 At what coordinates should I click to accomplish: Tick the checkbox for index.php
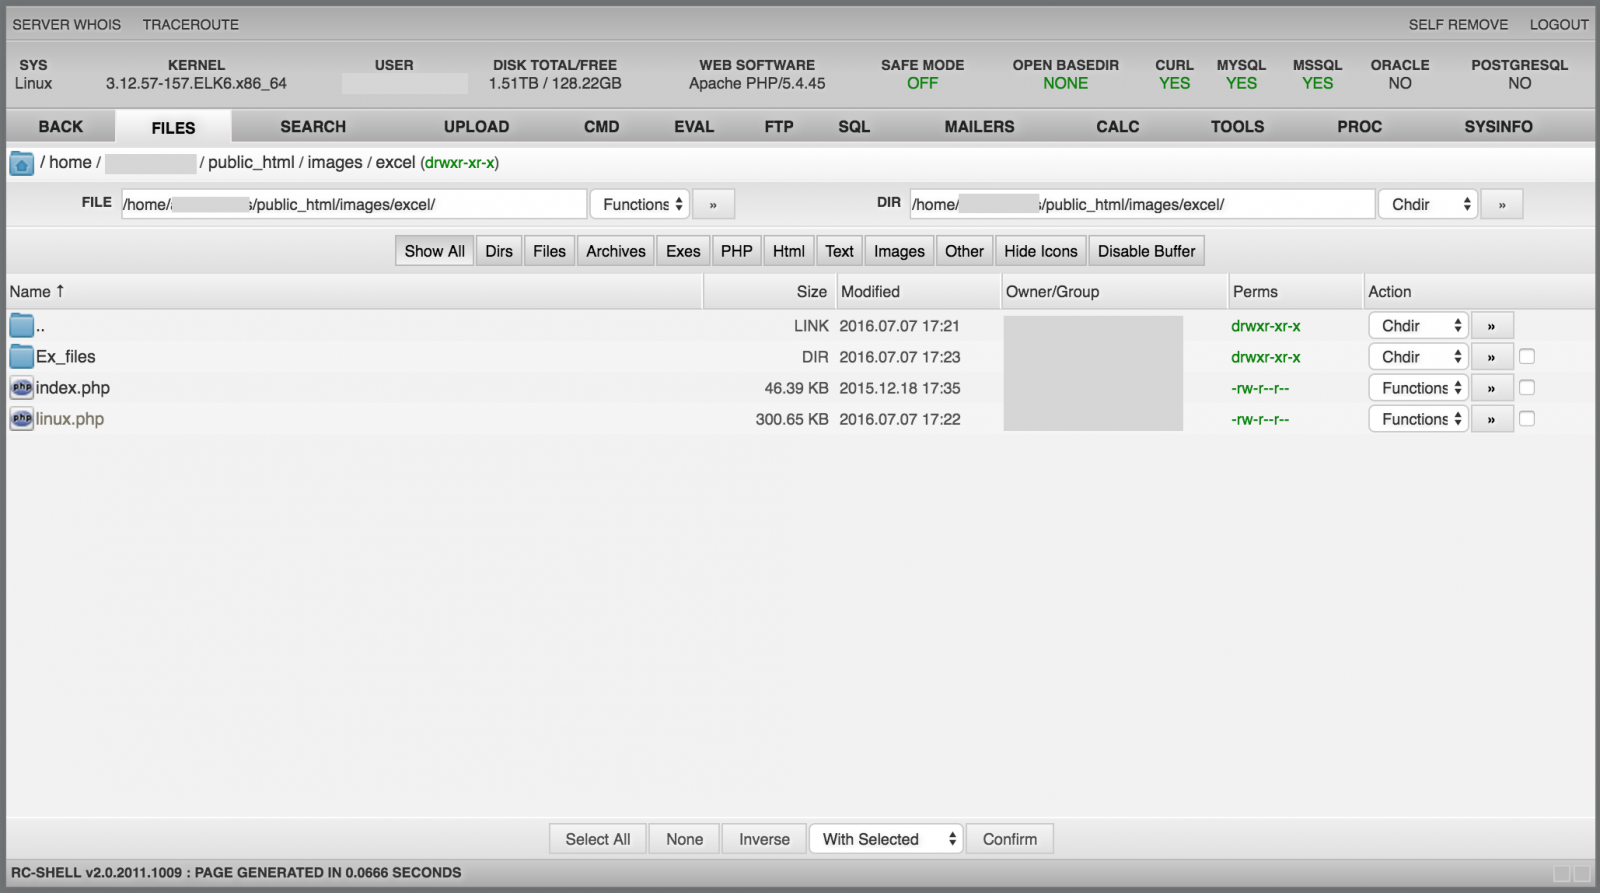pos(1527,388)
